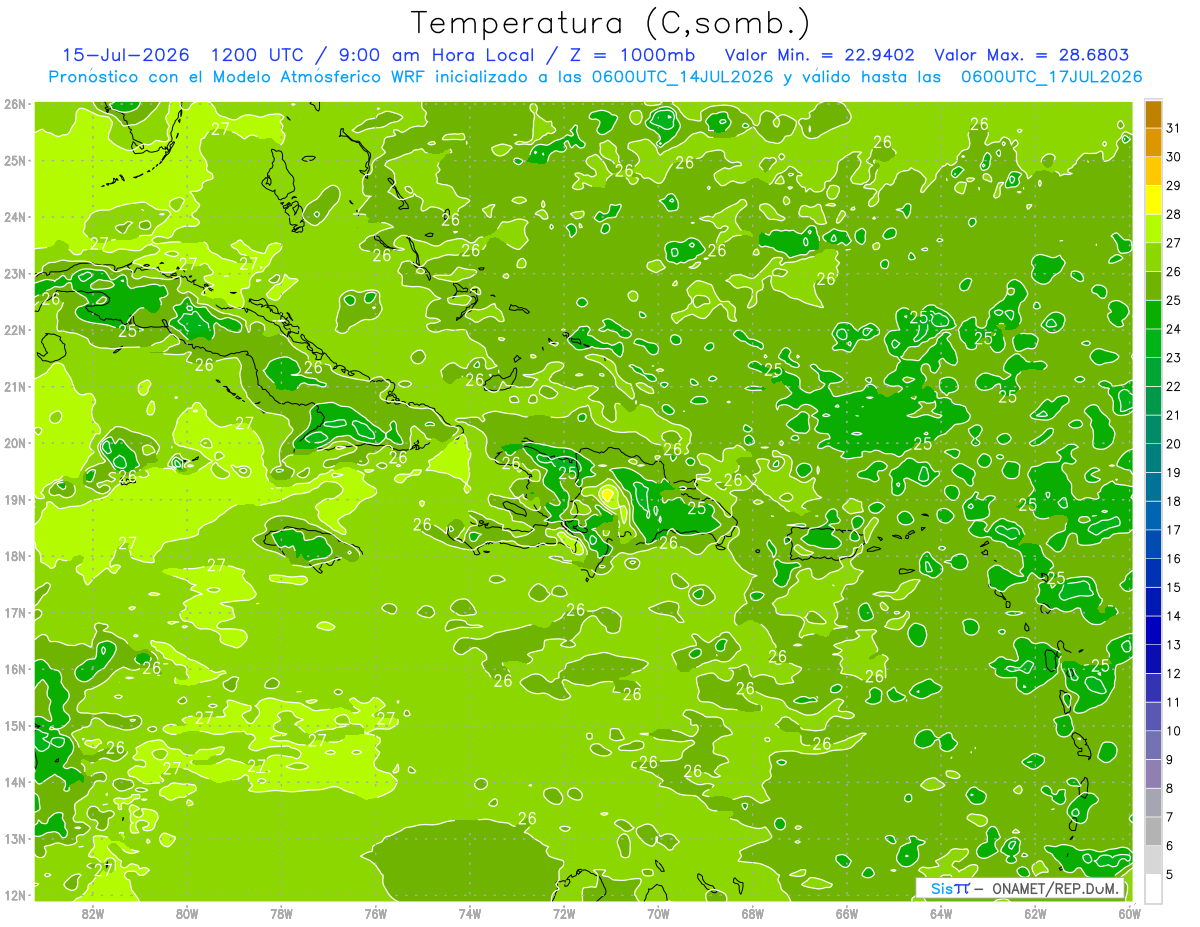Screen dimensions: 1200x927
Task: Click latitude label "17N"
Action: click(x=14, y=612)
